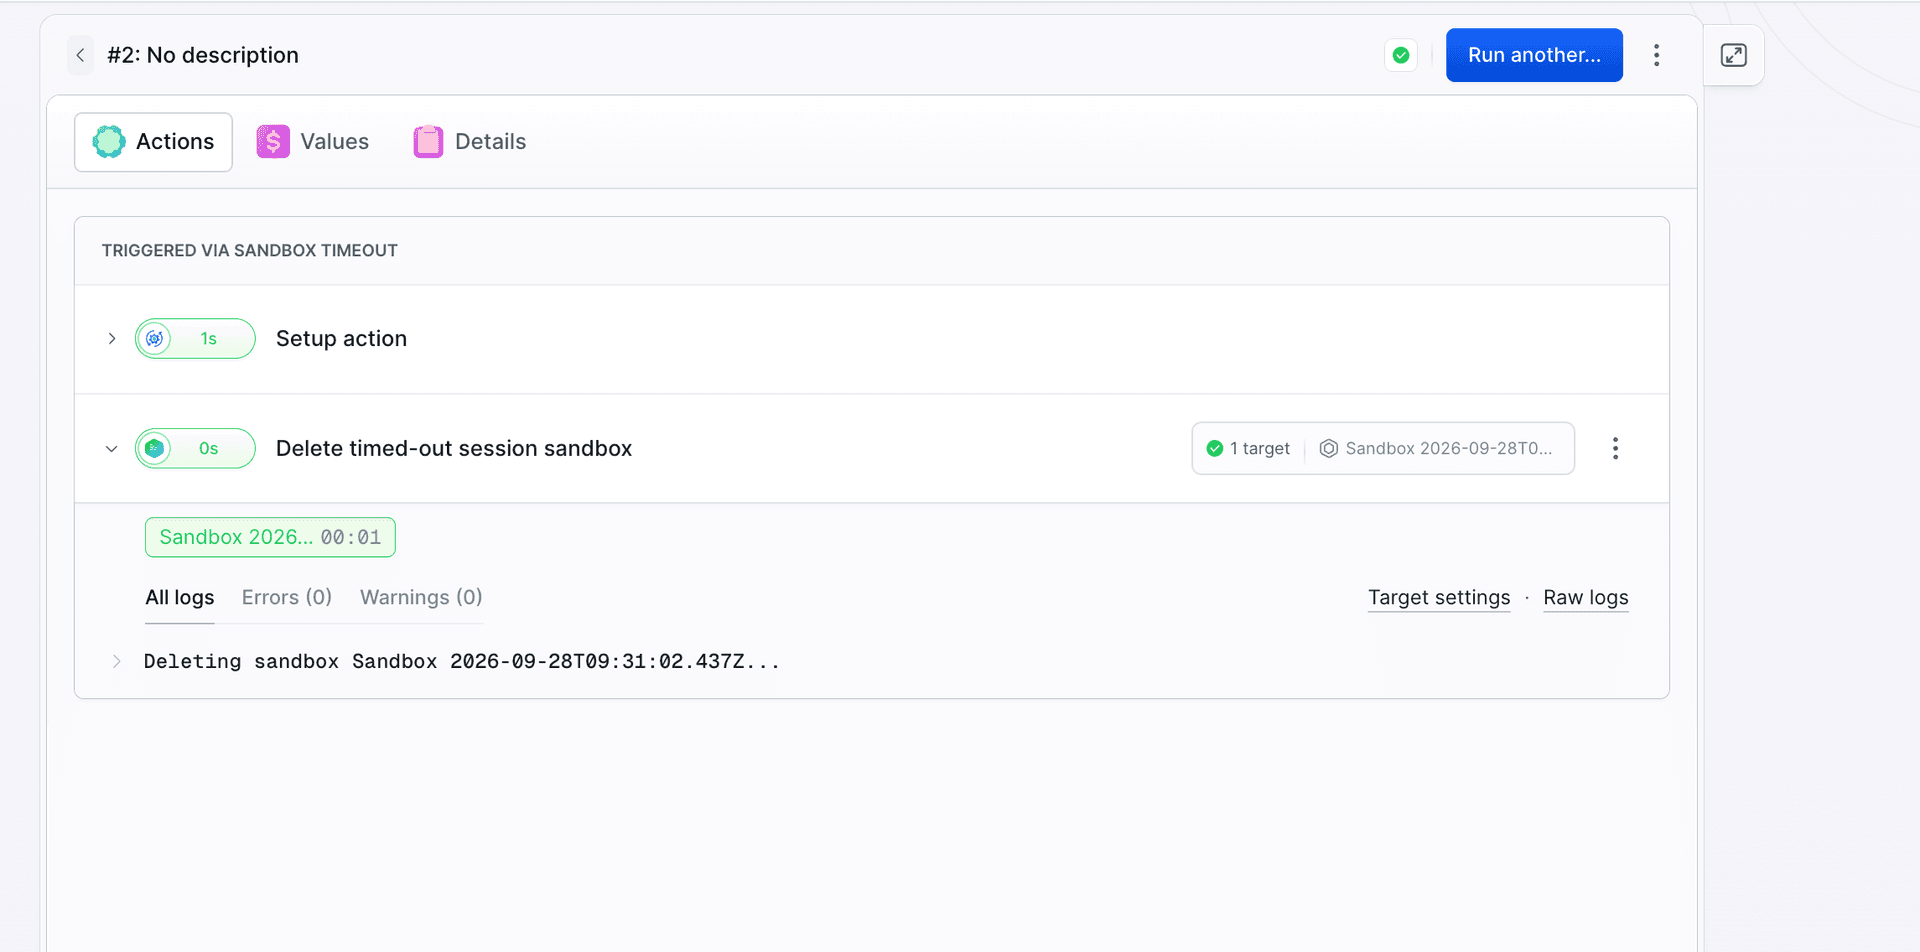Open the Sandbox 2026-09-28T0... target
Image resolution: width=1920 pixels, height=952 pixels.
coord(1436,449)
